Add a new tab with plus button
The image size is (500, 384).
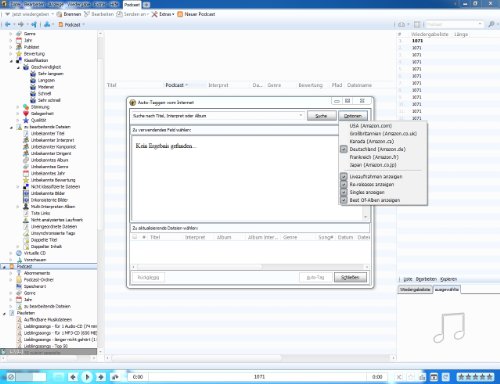coord(146,5)
